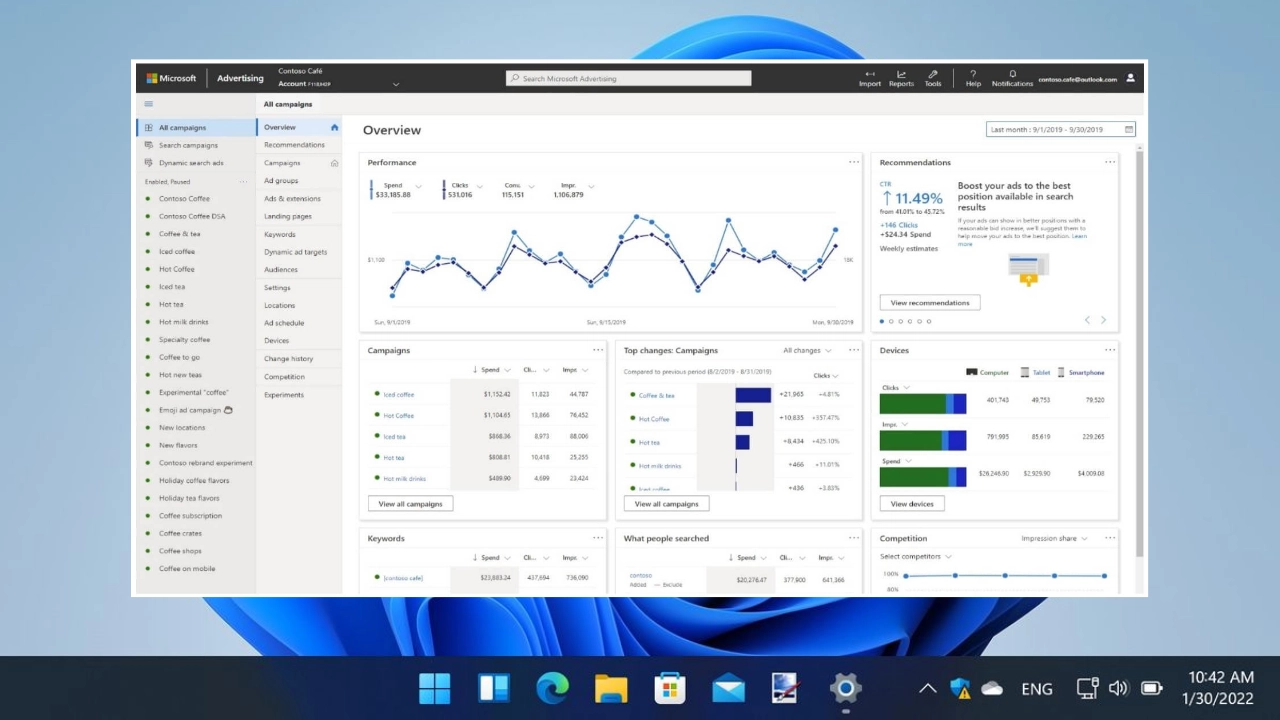1280x720 pixels.
Task: Open the Spend metric dropdown in Performance
Action: (418, 186)
